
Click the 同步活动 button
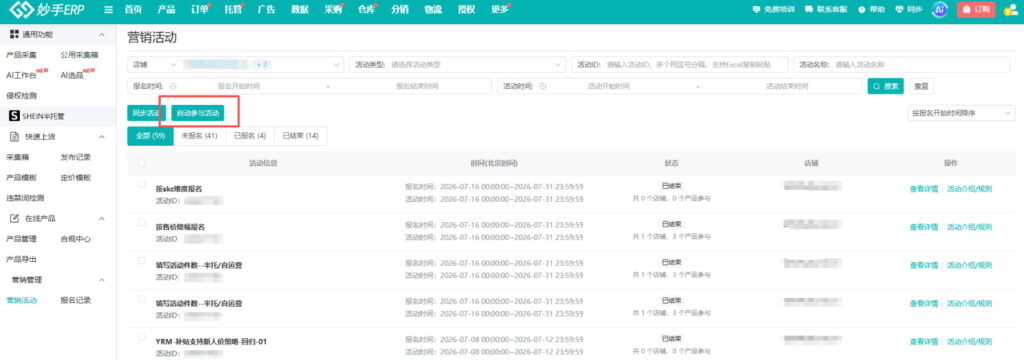click(146, 113)
